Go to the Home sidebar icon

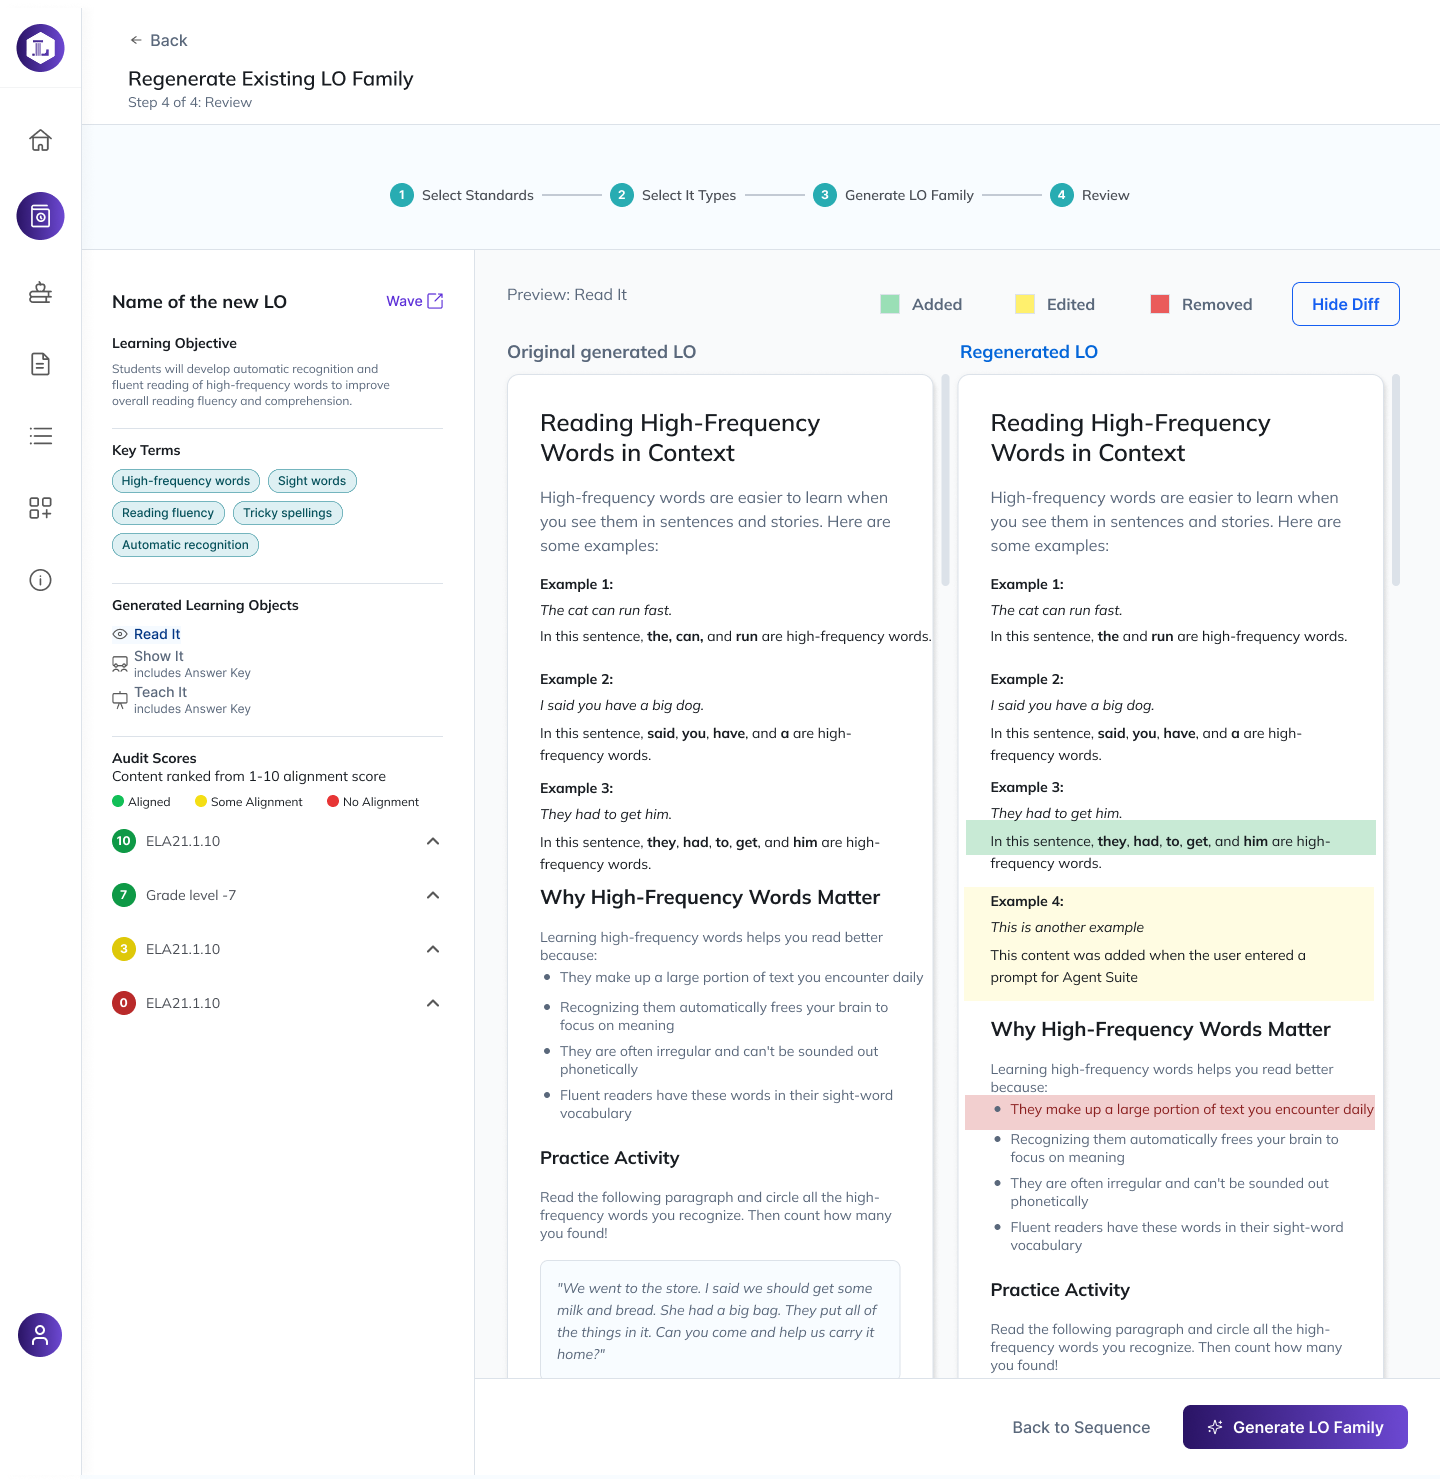click(x=40, y=140)
